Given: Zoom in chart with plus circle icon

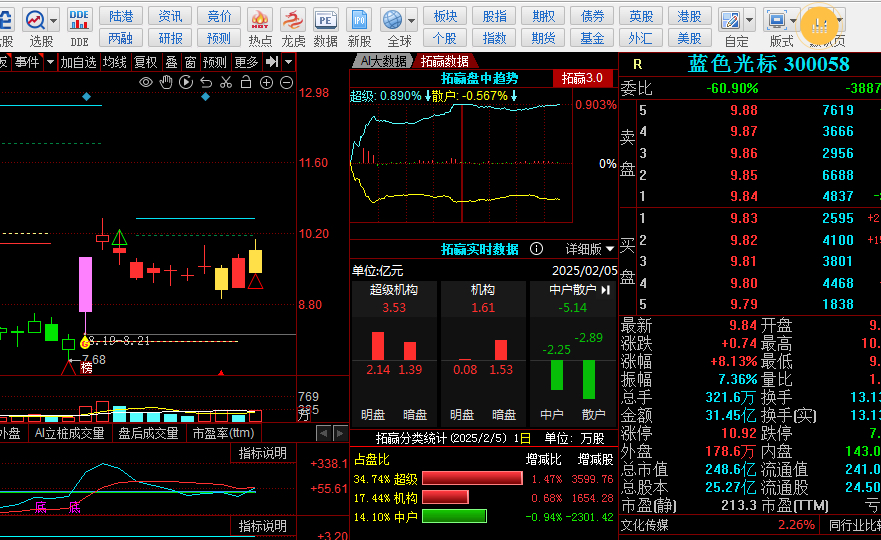Looking at the screenshot, I should 266,82.
